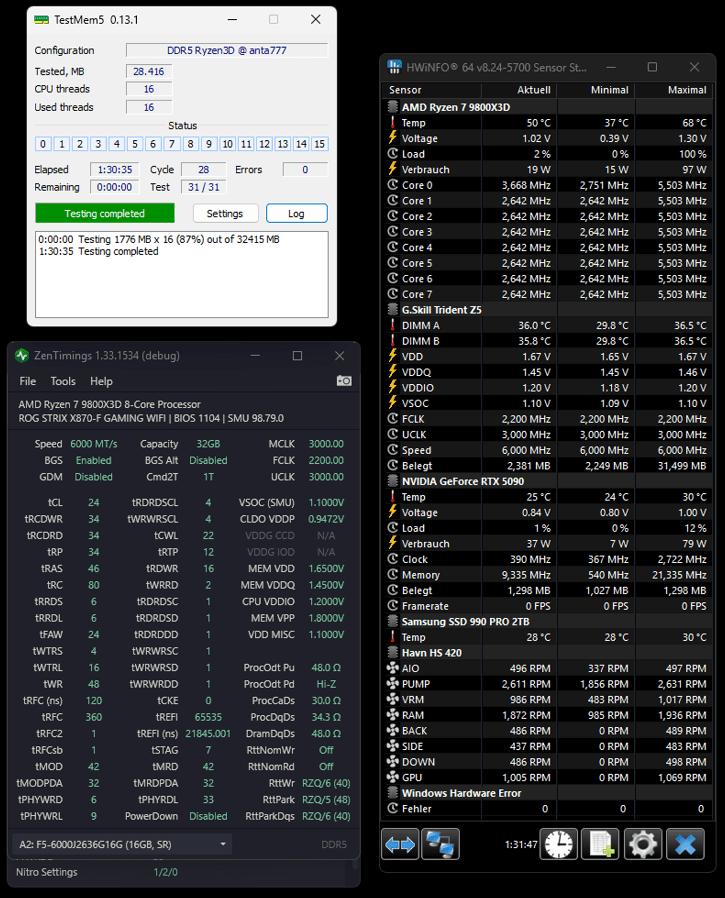Click Samsung SSD 990 PRO group icon
This screenshot has width=725, height=898.
click(392, 621)
